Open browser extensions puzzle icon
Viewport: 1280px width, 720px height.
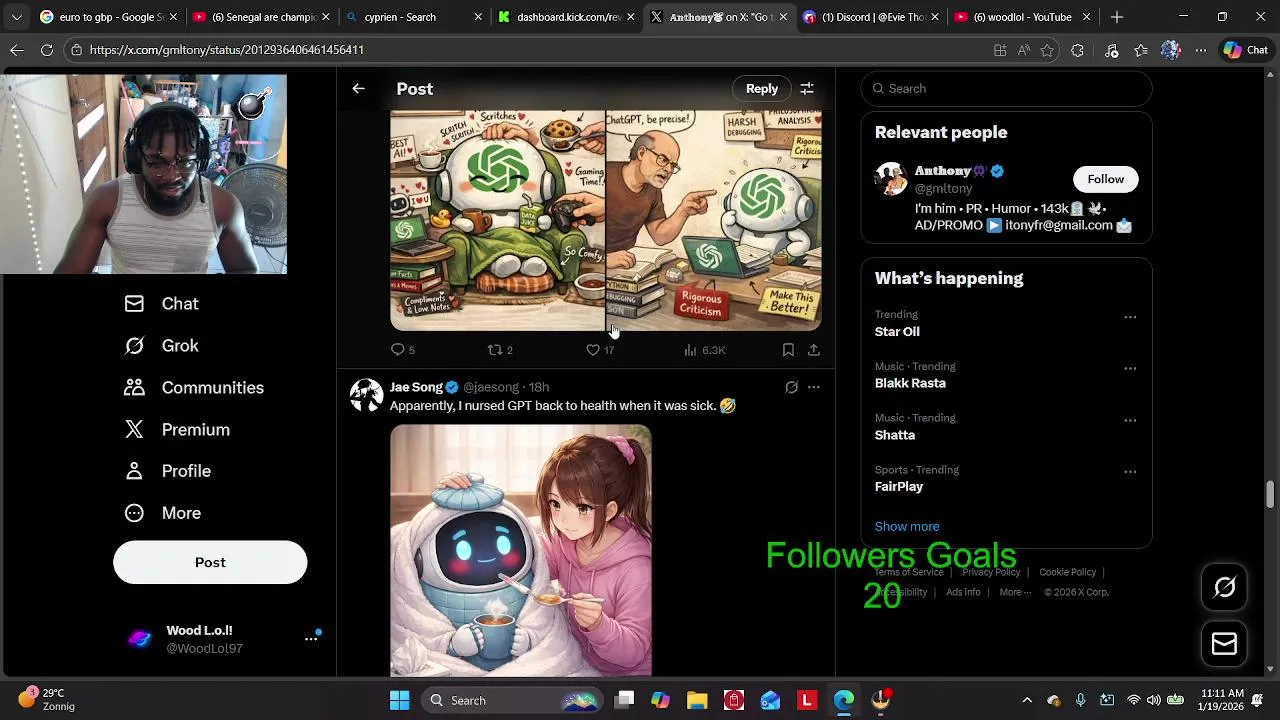click(1077, 50)
